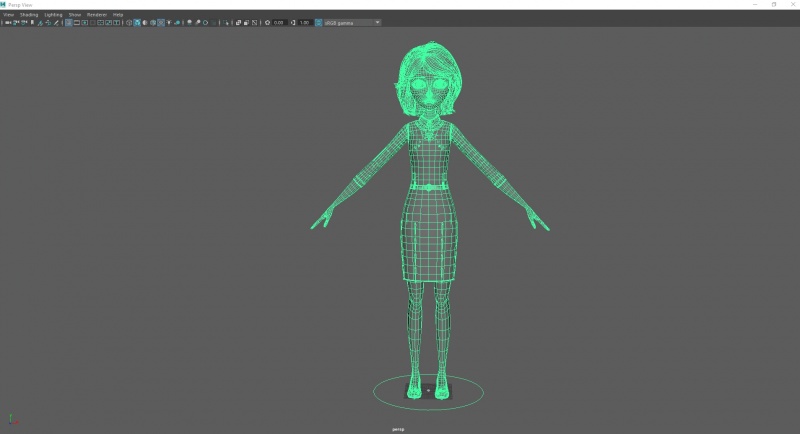Toggle the Textured display icon
The height and width of the screenshot is (434, 800).
point(161,22)
